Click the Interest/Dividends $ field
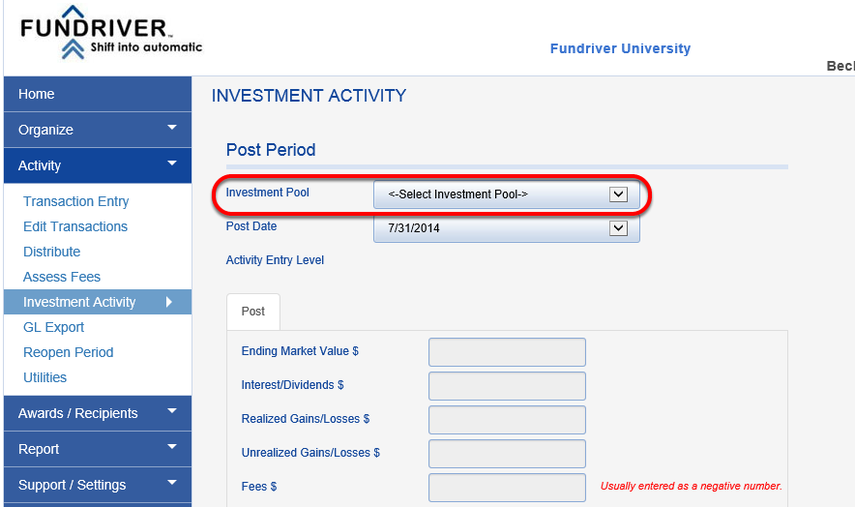 click(x=507, y=386)
